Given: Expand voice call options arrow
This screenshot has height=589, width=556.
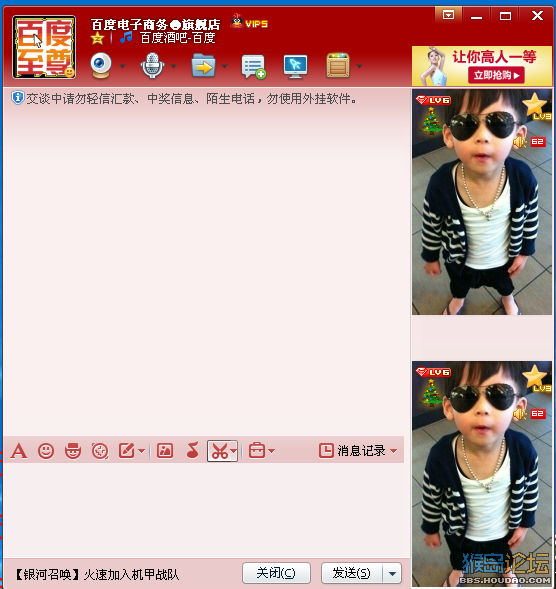Looking at the screenshot, I should 174,66.
